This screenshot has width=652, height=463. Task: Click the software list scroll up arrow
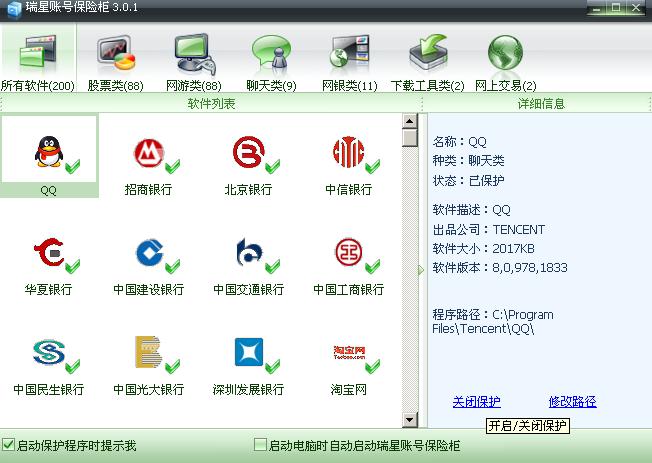point(410,121)
